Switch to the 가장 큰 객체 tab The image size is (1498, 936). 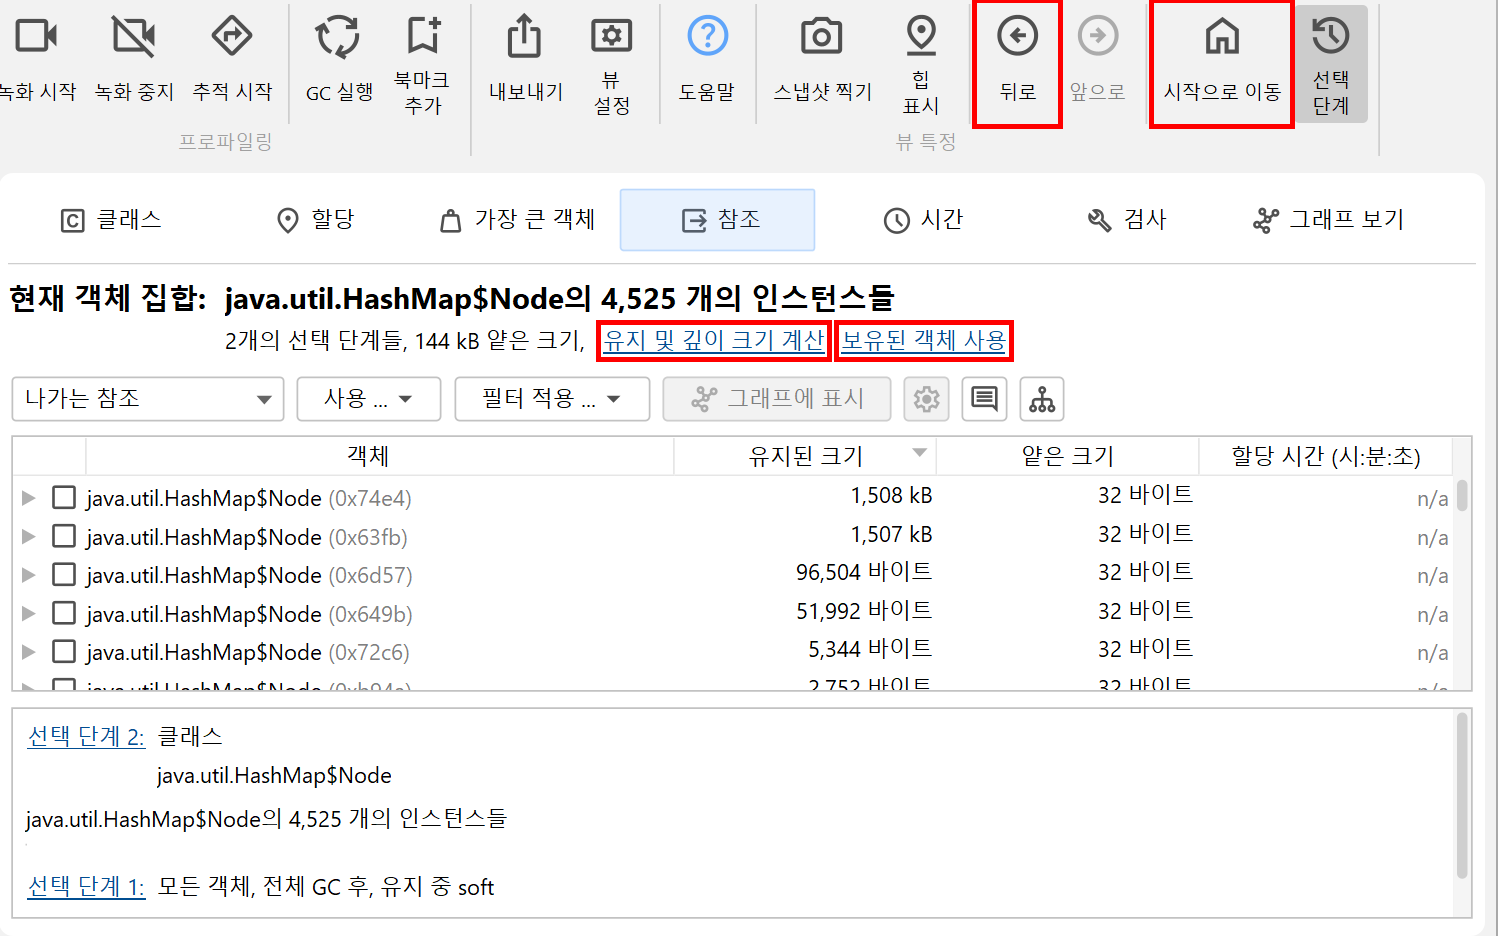coord(518,220)
